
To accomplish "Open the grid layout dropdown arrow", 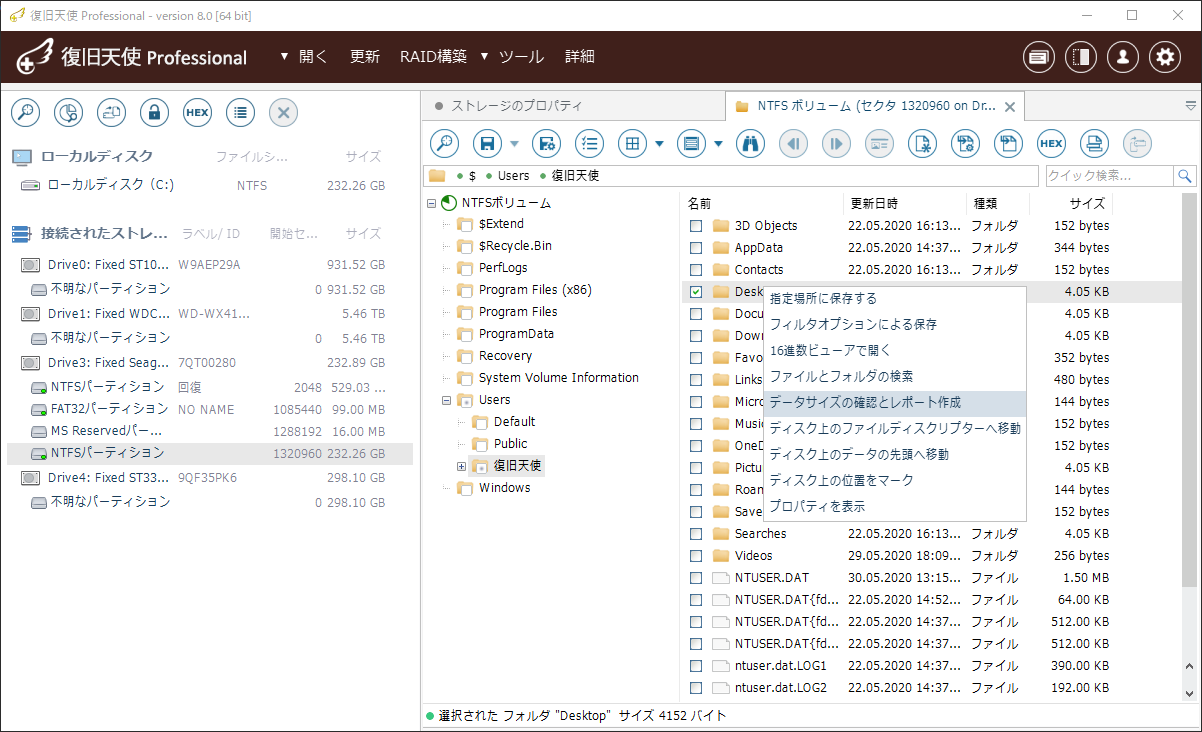I will pyautogui.click(x=660, y=144).
